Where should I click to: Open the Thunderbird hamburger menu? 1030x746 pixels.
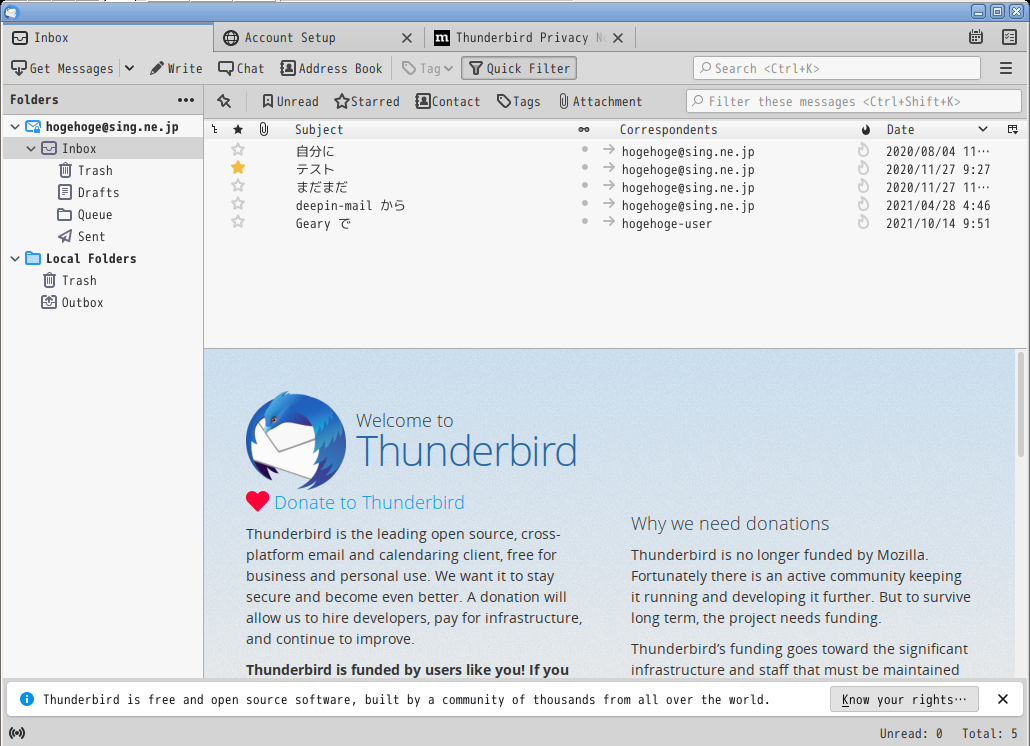point(1006,68)
